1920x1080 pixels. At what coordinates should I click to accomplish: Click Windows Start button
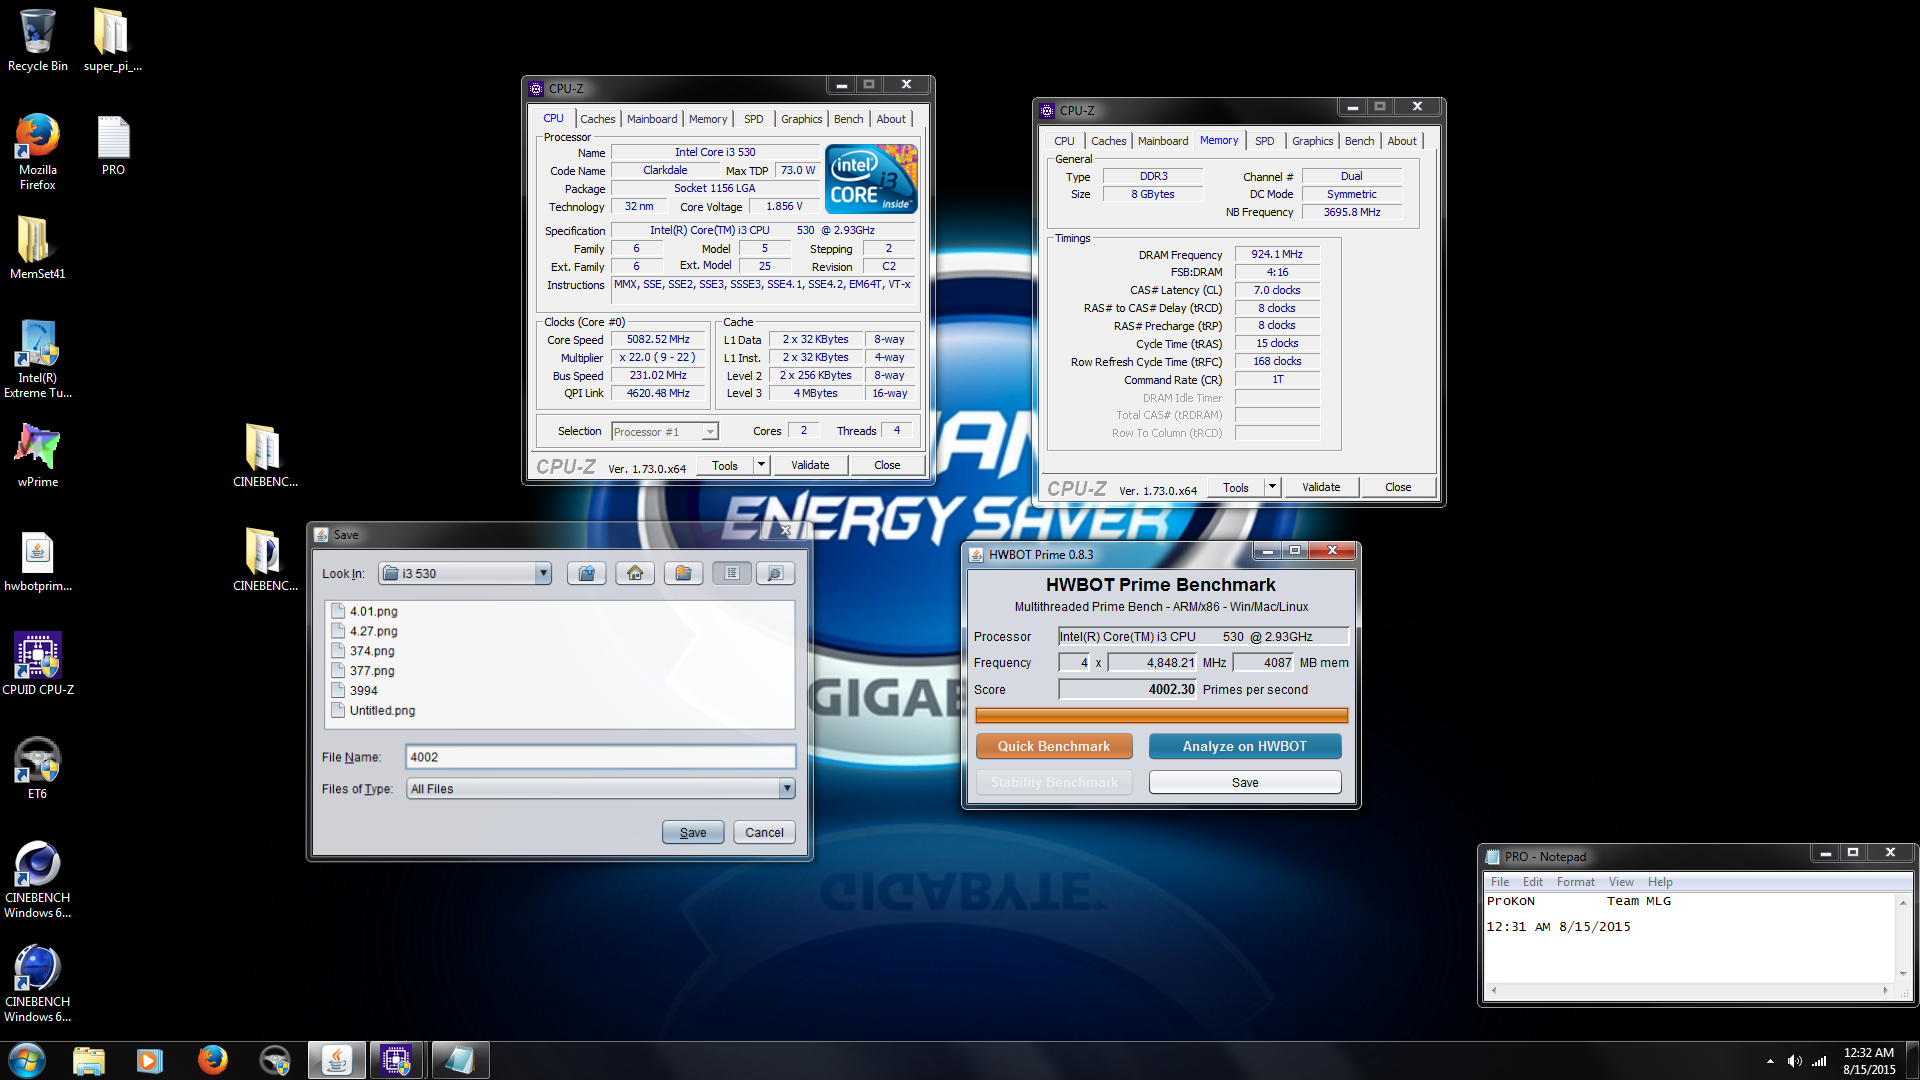tap(27, 1060)
